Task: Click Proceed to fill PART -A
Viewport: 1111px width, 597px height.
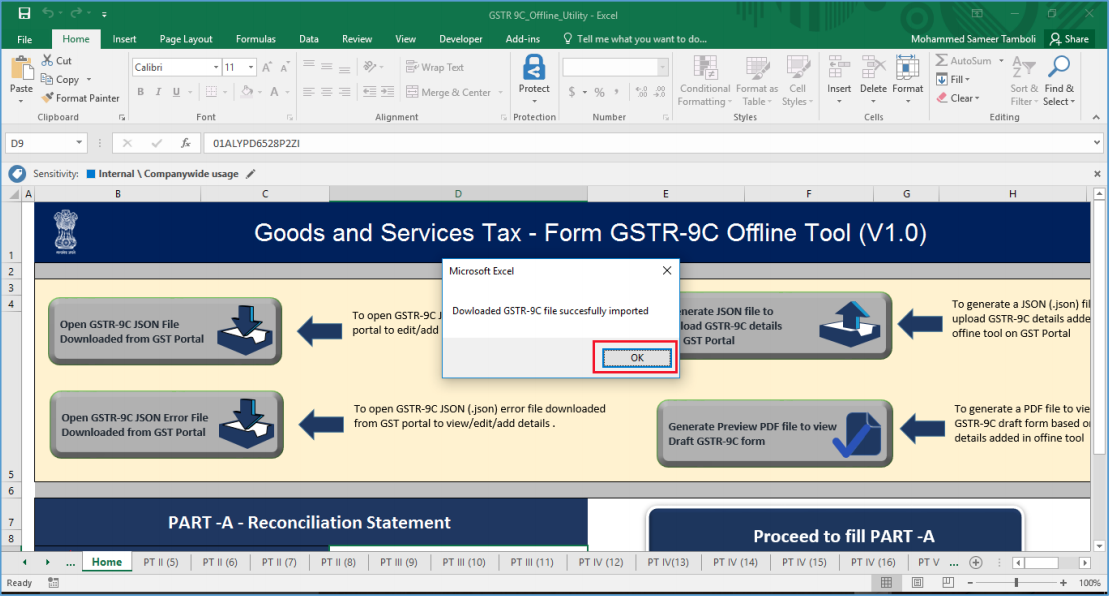Action: (835, 530)
